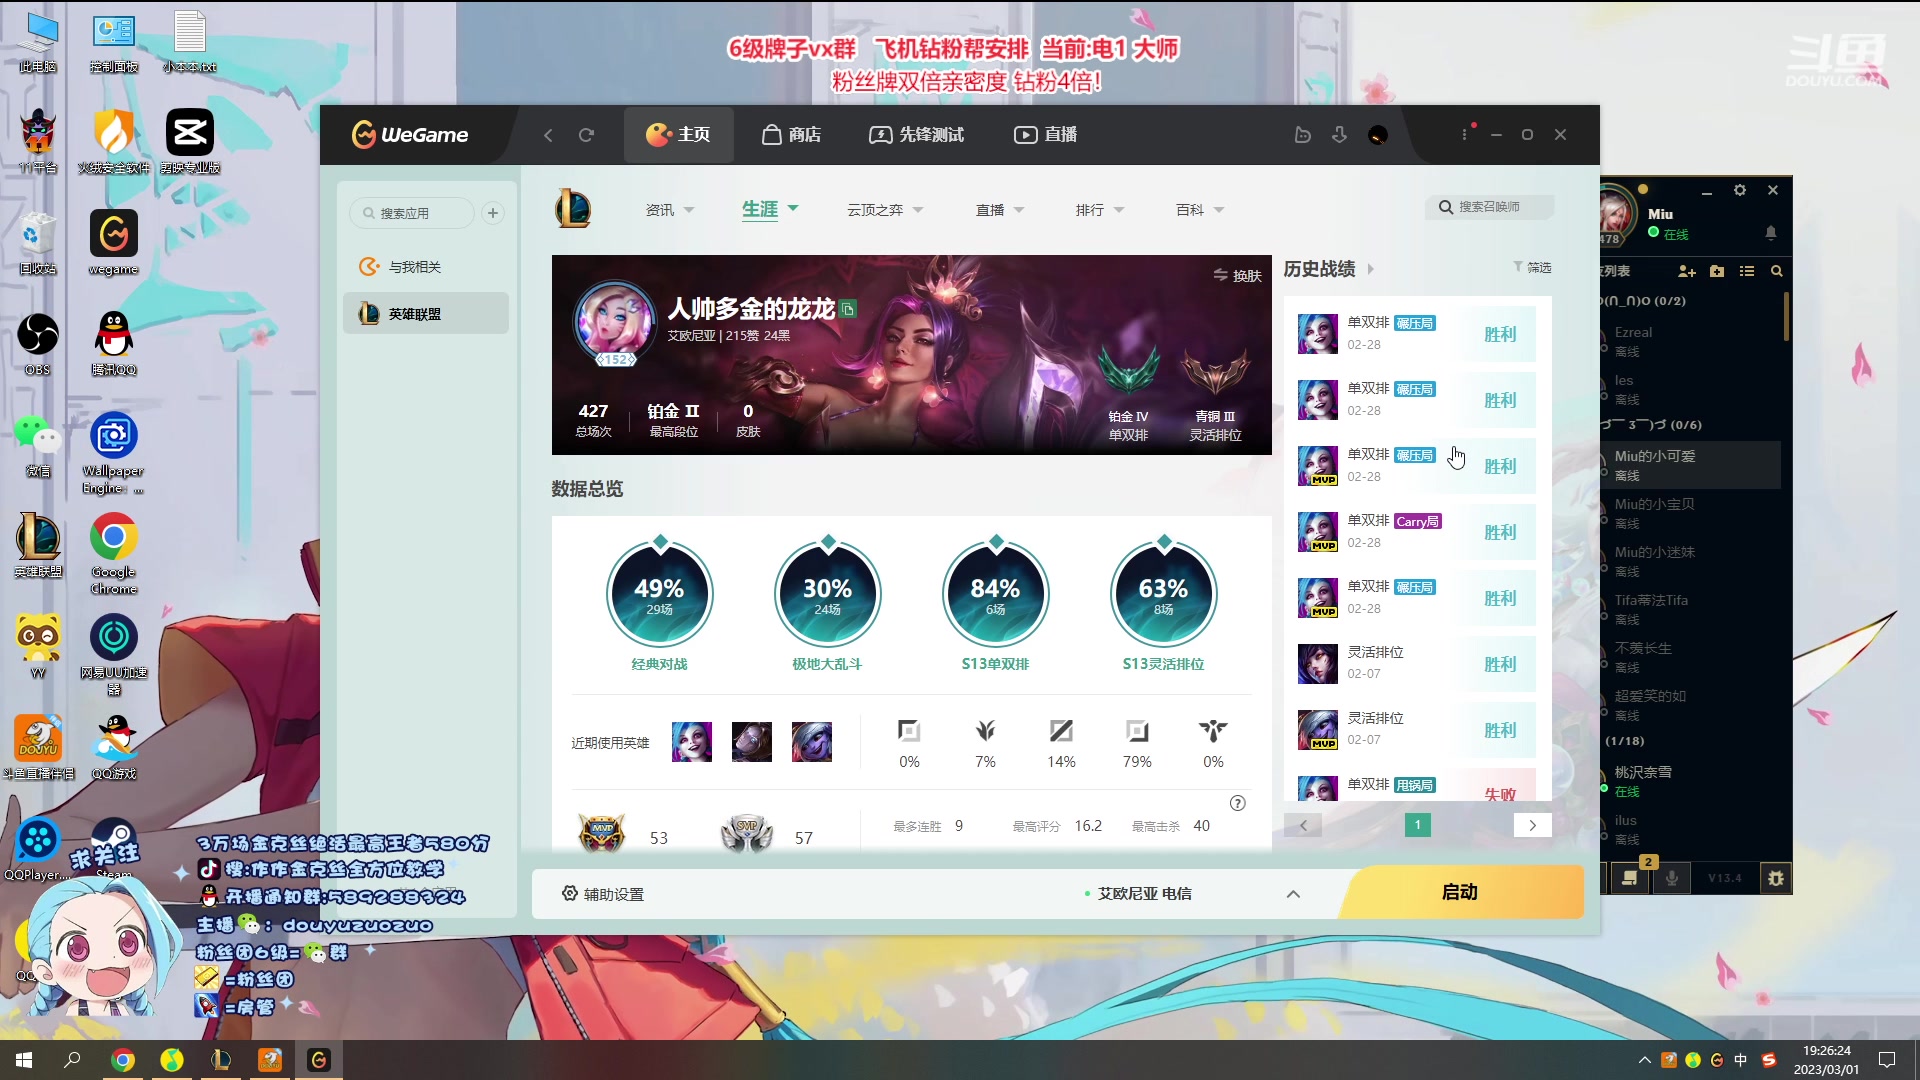Click the 换肤 change skin button
The height and width of the screenshot is (1080, 1920).
1237,275
